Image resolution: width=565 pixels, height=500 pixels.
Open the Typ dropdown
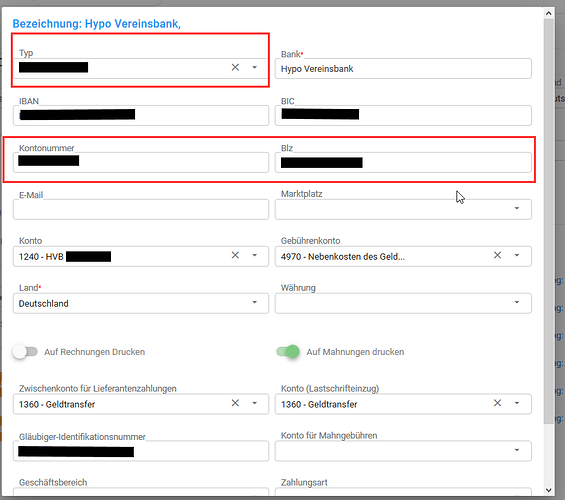point(254,67)
